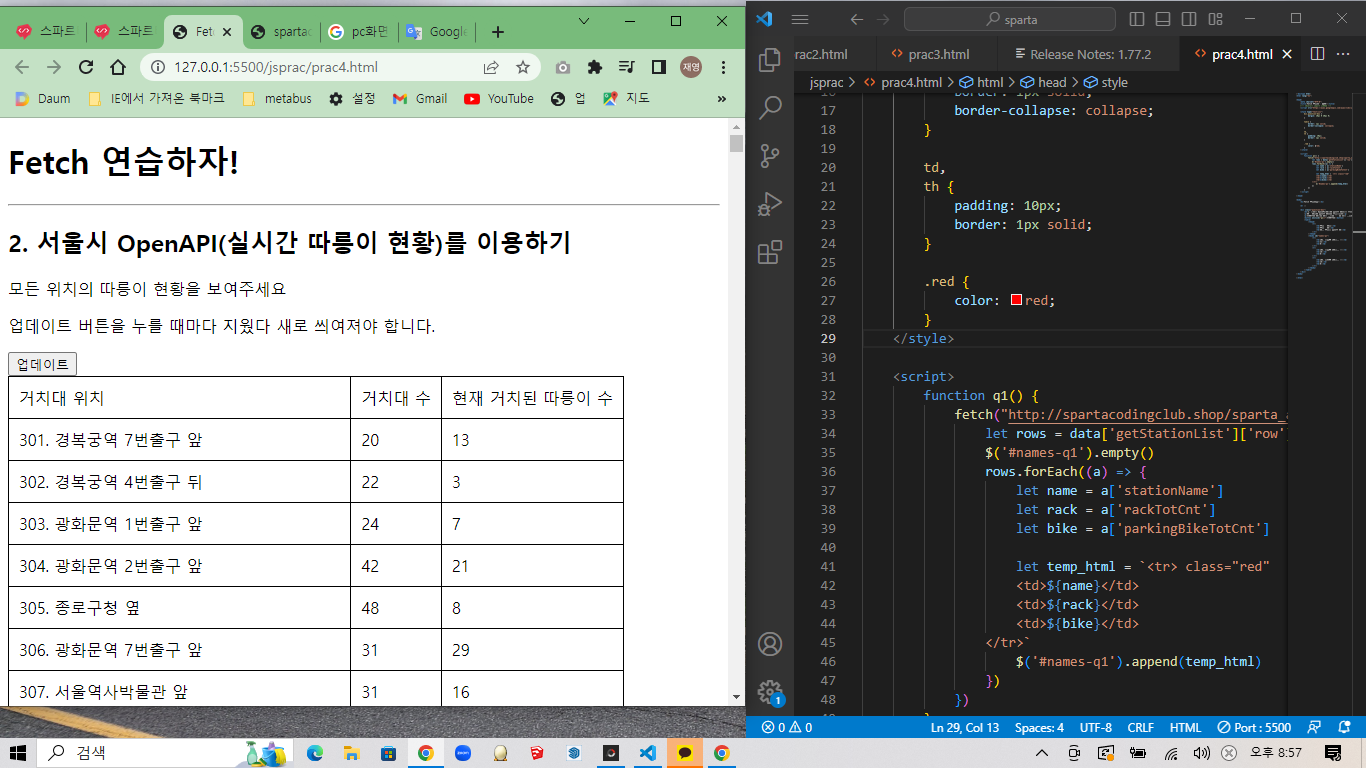Image resolution: width=1366 pixels, height=768 pixels.
Task: Click red color swatch in CSS
Action: coord(1016,300)
